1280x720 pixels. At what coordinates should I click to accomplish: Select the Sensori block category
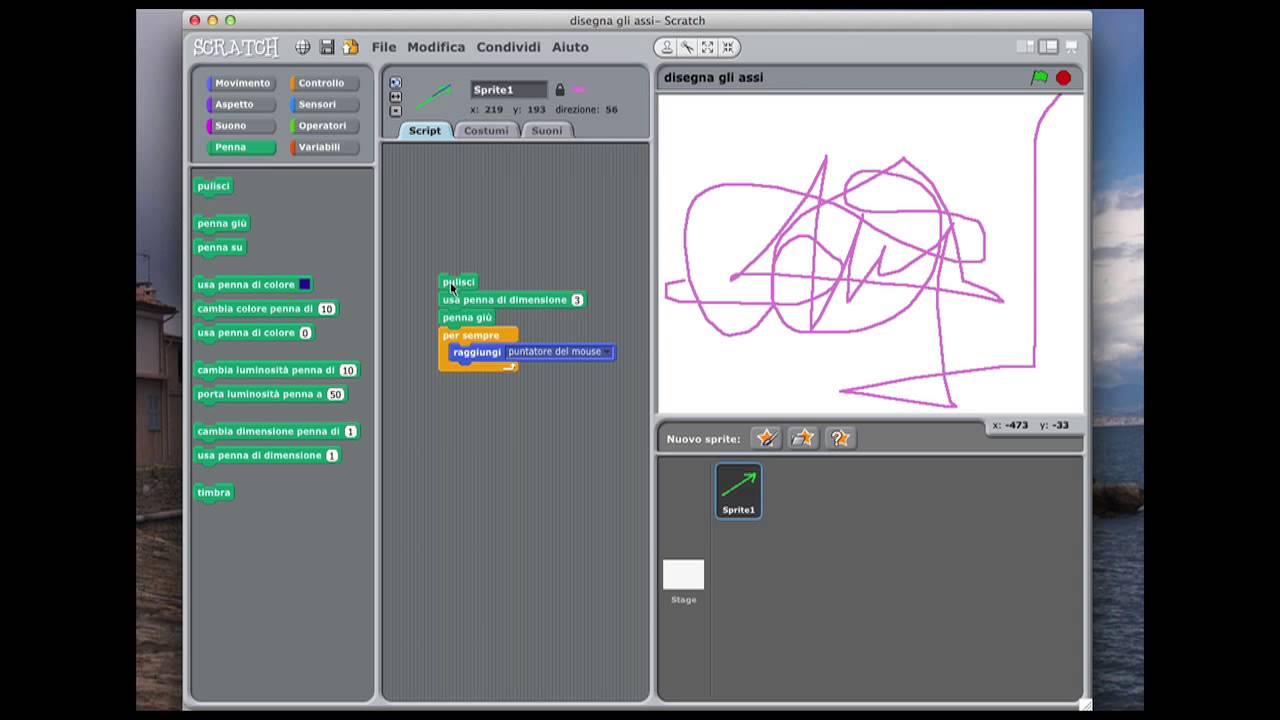[x=324, y=104]
